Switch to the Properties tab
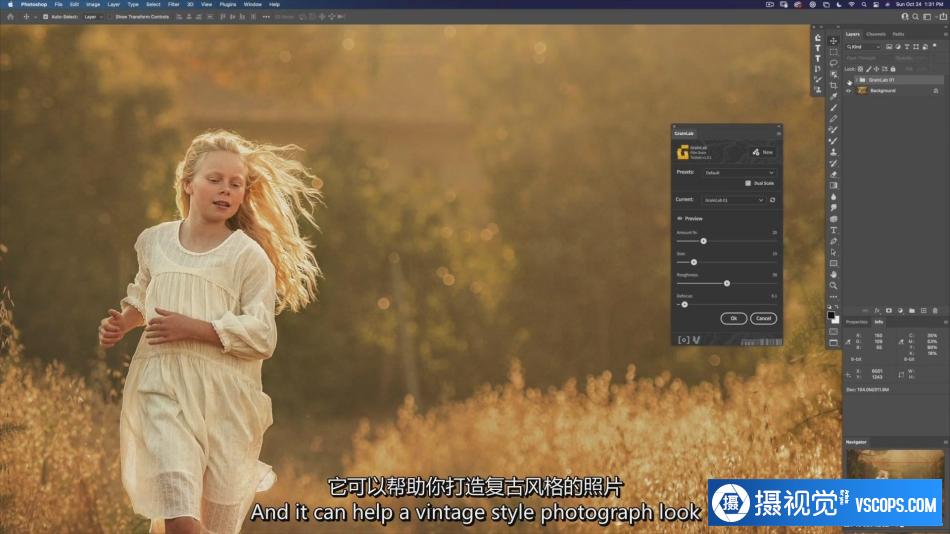The width and height of the screenshot is (950, 534). pyautogui.click(x=857, y=322)
